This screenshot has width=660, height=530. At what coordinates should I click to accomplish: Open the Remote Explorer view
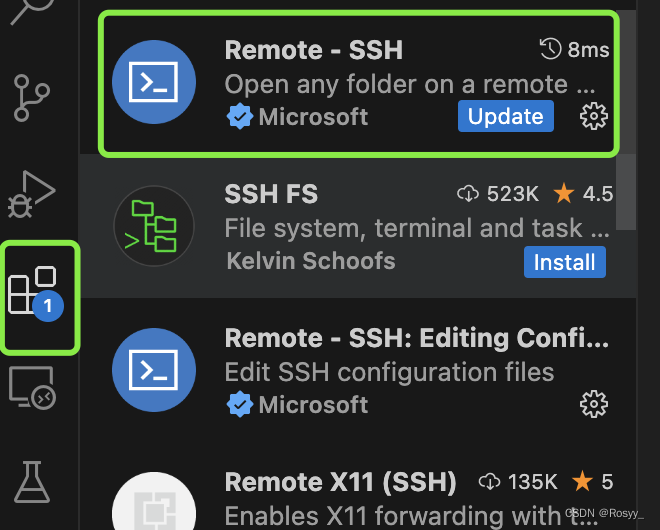[x=32, y=388]
